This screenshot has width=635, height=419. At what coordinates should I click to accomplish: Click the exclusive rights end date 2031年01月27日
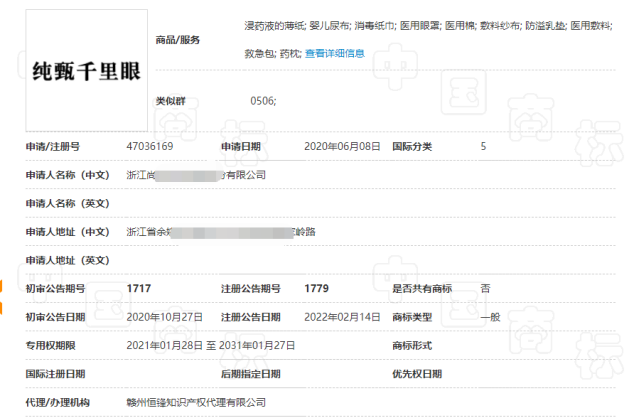pyautogui.click(x=257, y=345)
